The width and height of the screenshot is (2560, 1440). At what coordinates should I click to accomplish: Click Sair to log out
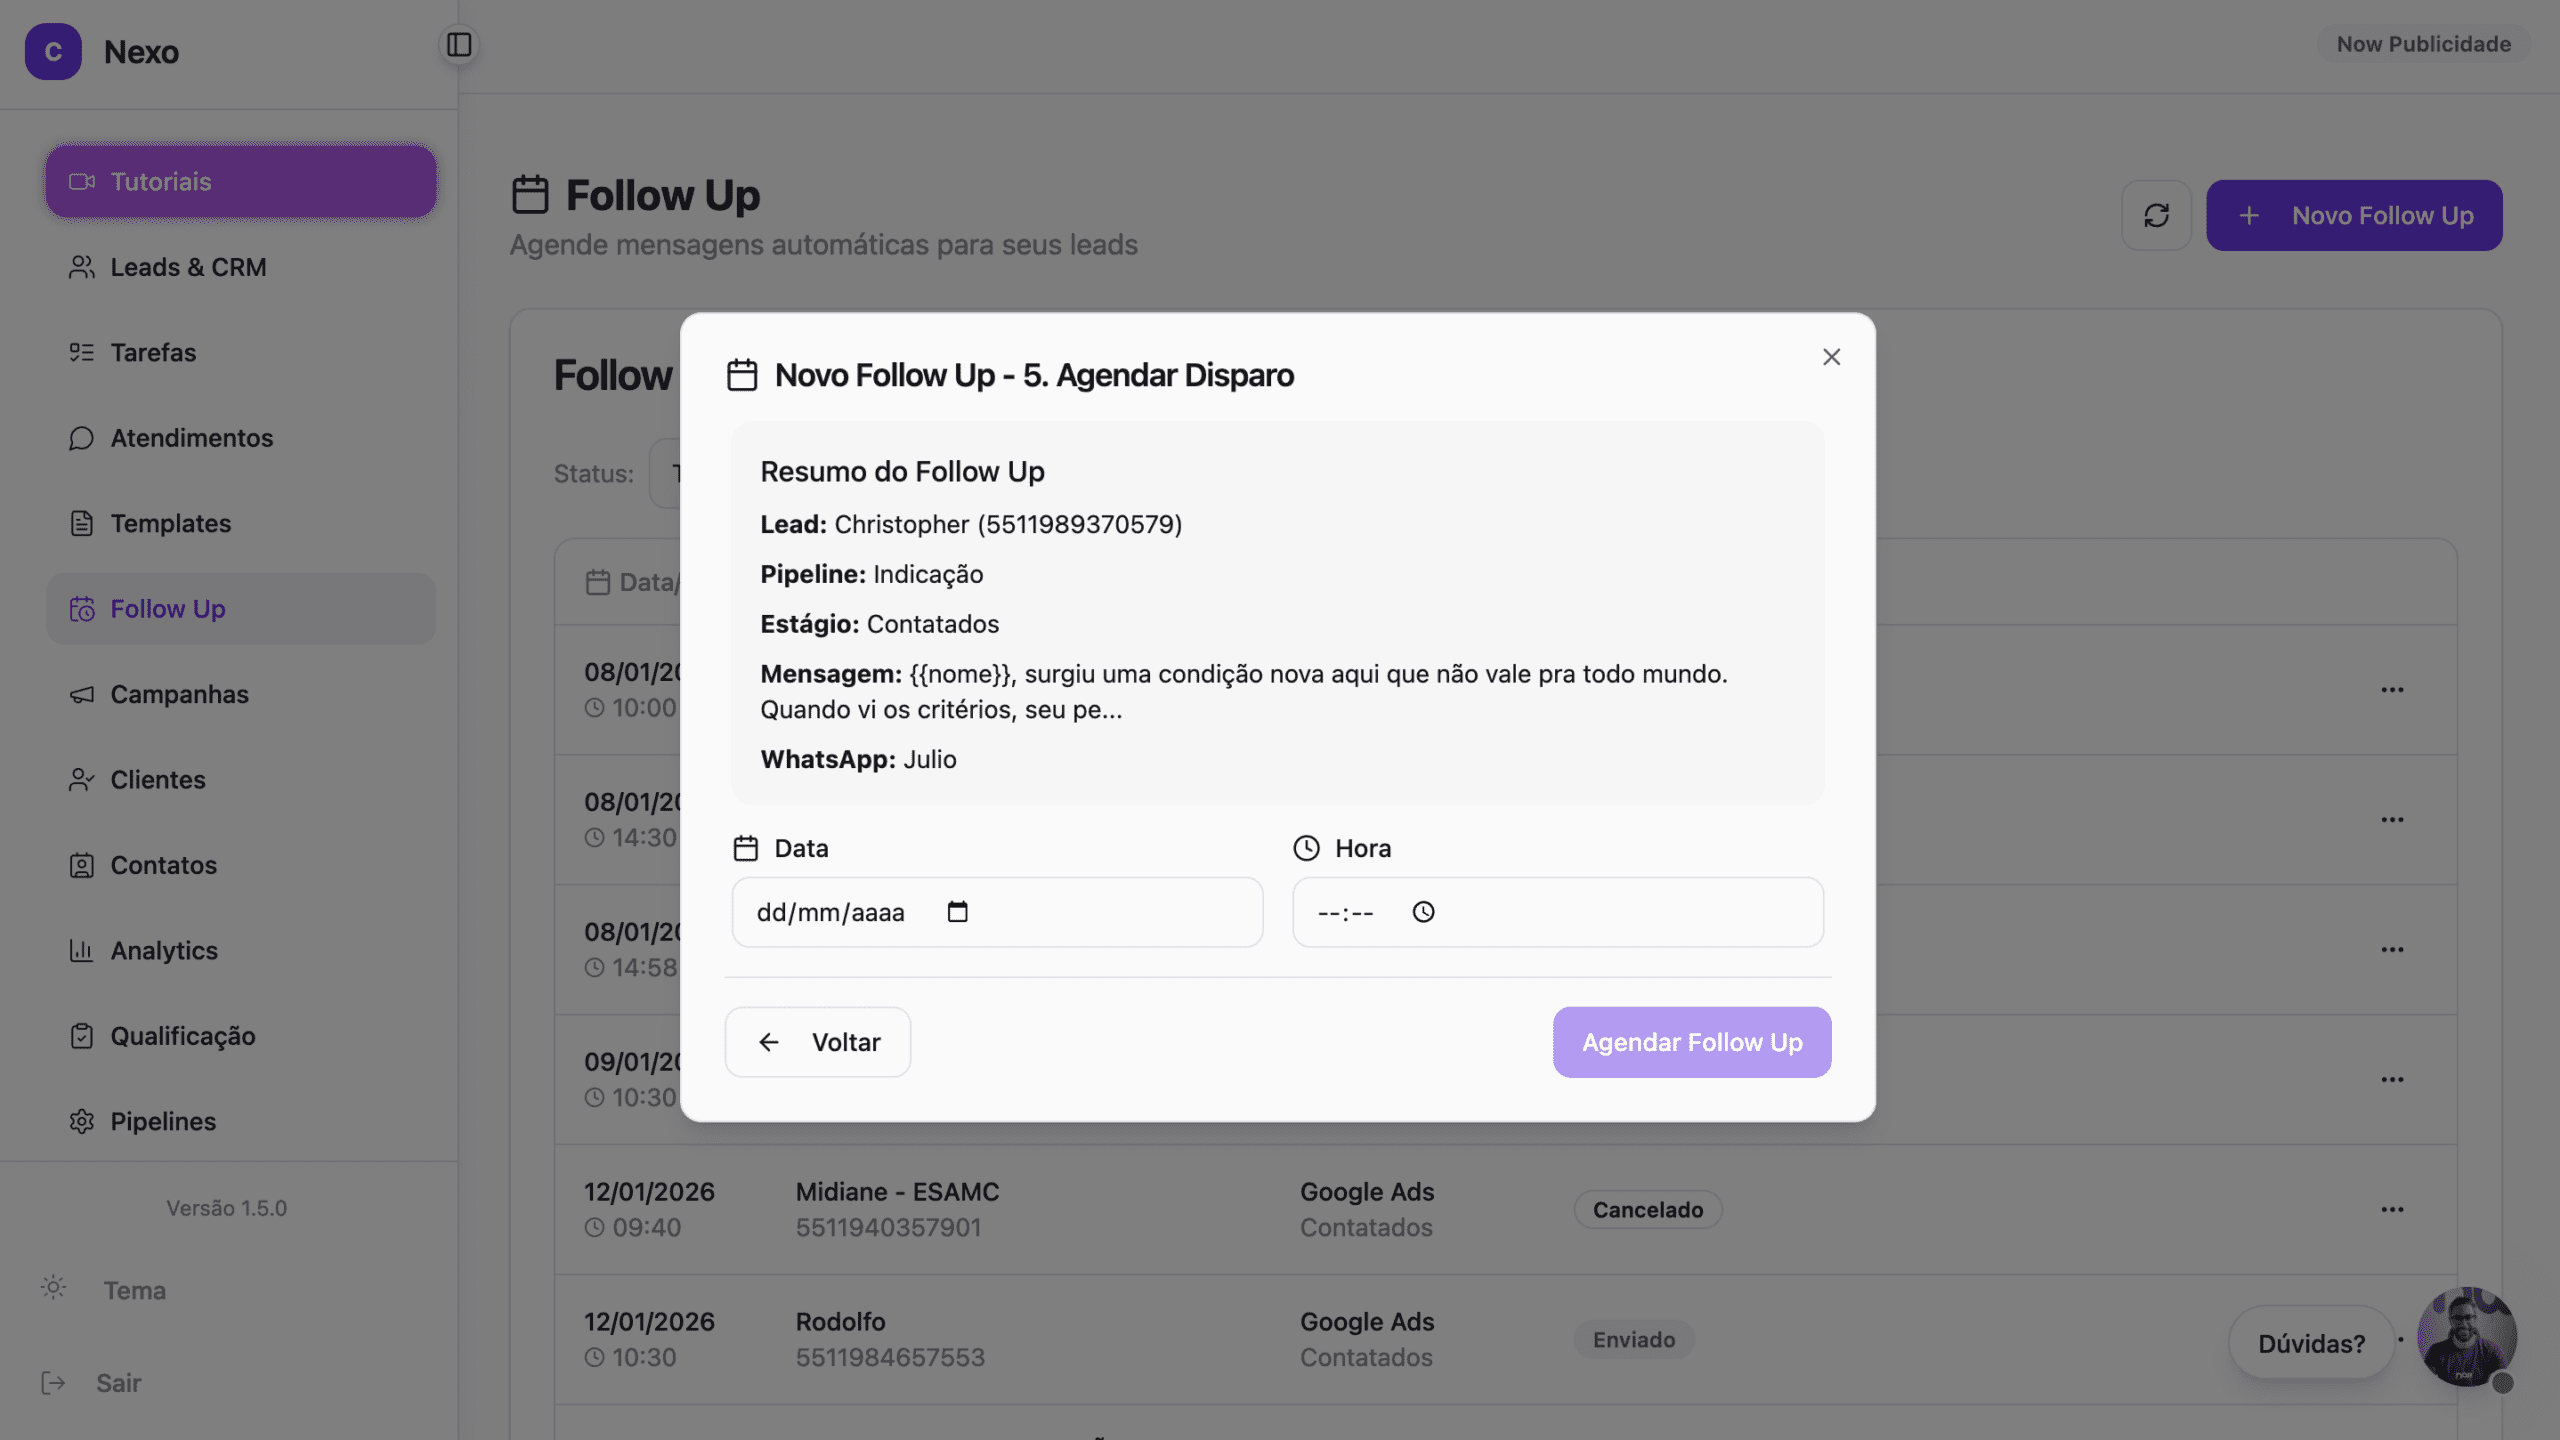(118, 1383)
